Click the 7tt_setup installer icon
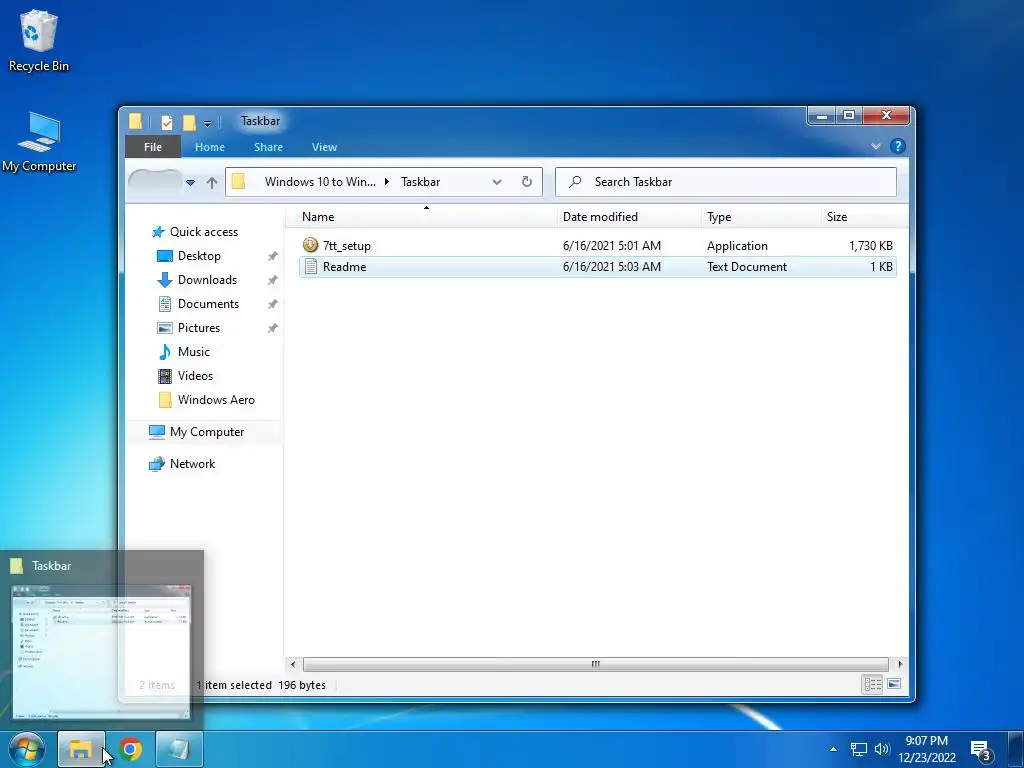Viewport: 1024px width, 768px height. tap(310, 245)
